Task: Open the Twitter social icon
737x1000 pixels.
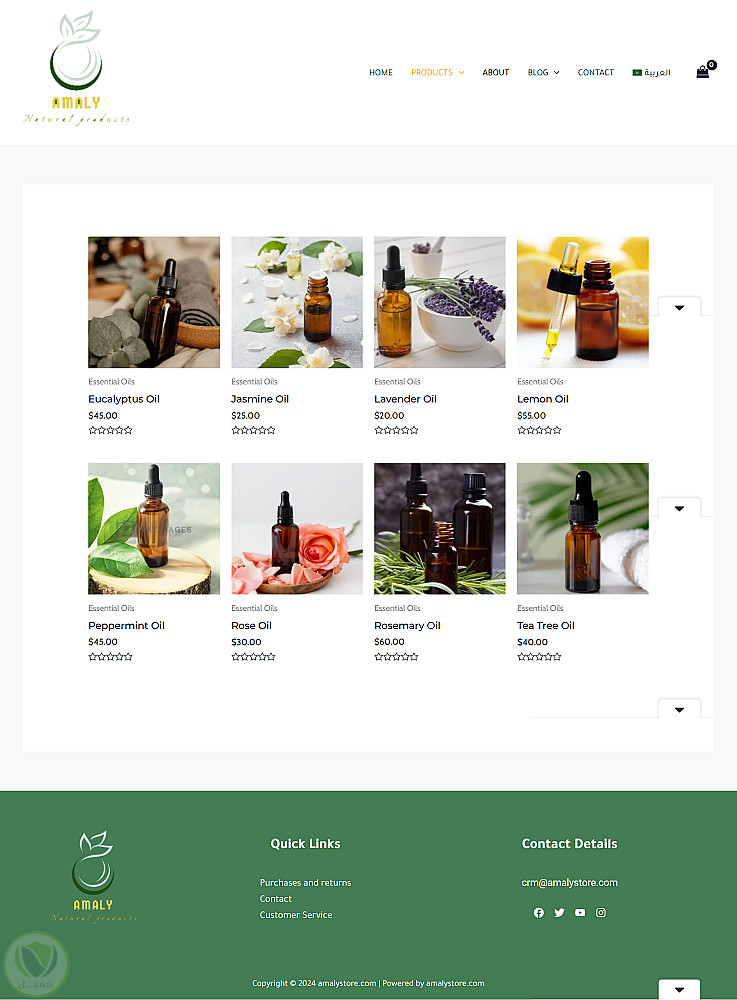Action: 559,913
